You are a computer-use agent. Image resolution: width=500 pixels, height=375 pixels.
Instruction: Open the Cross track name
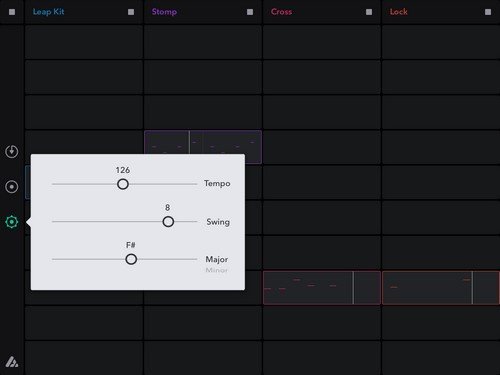pos(282,12)
